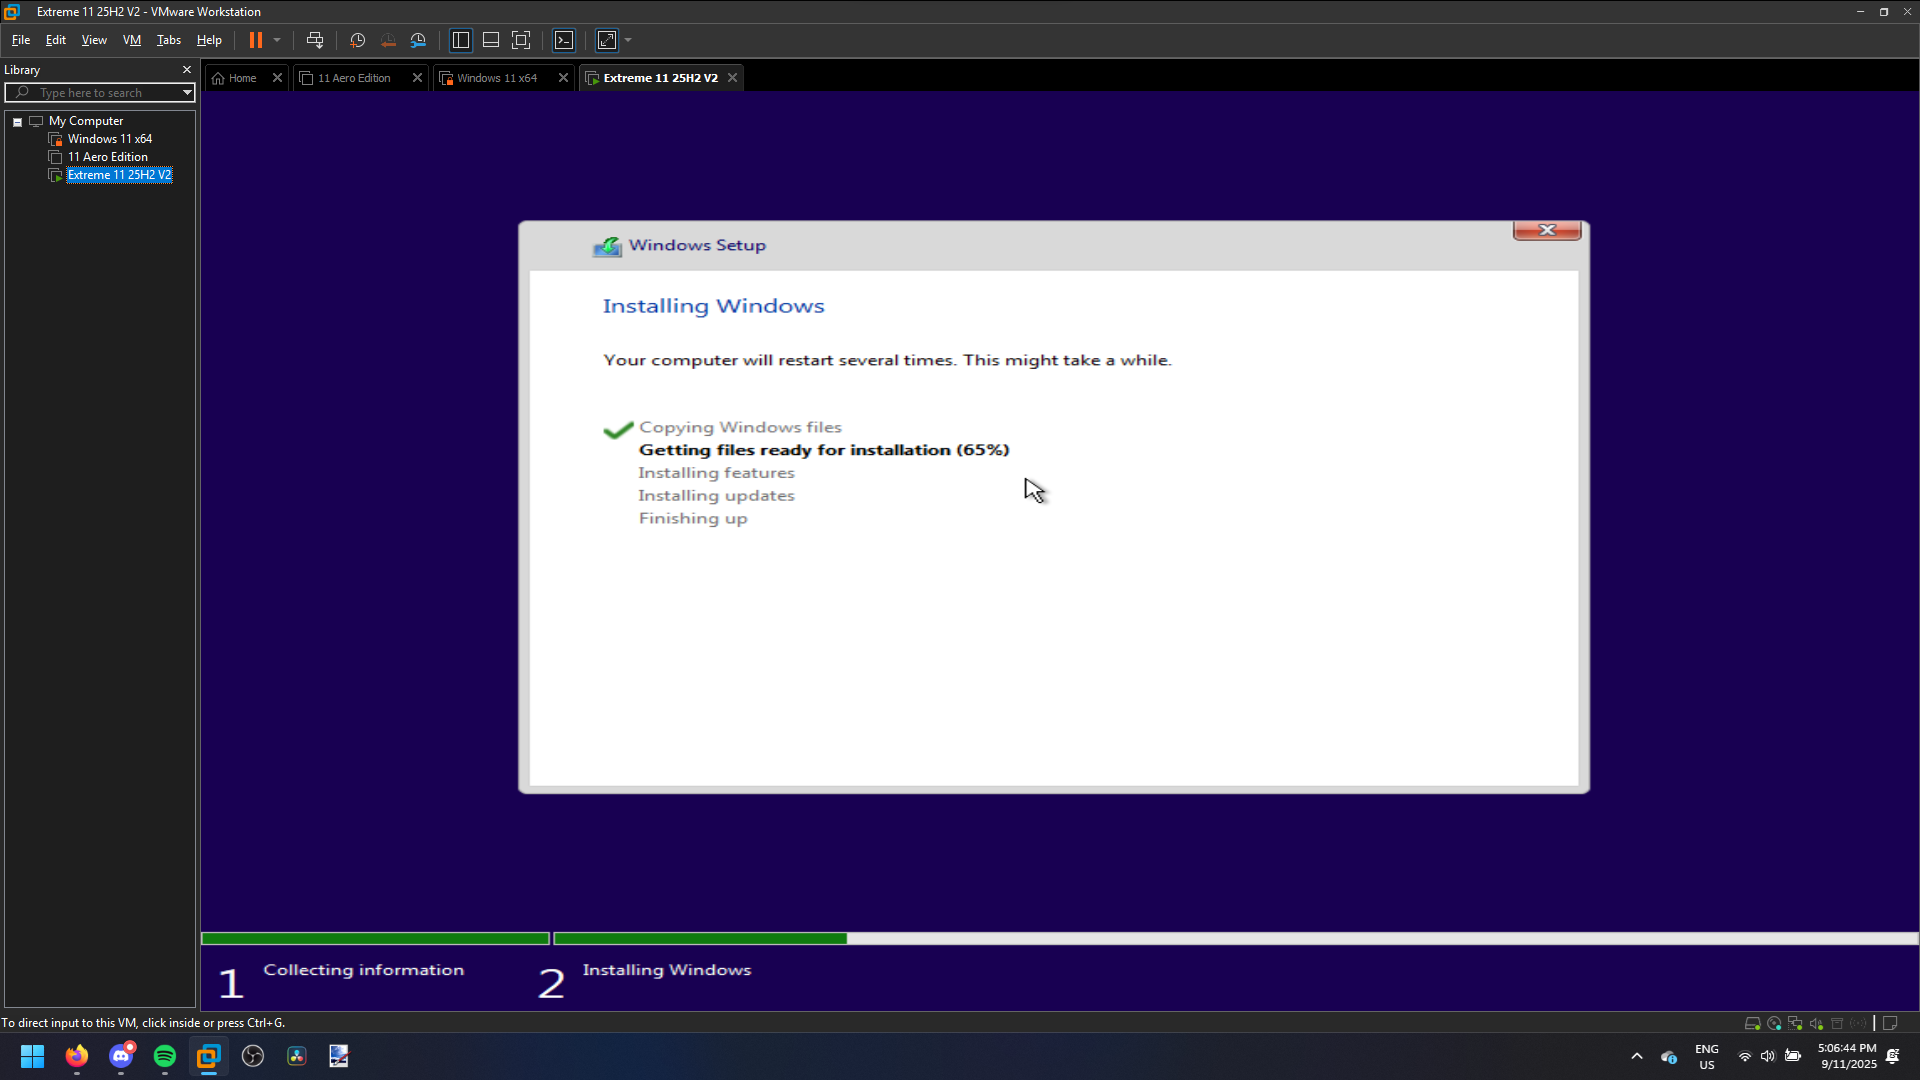
Task: Select Extreme 11 25H2 V2 in library
Action: point(120,175)
